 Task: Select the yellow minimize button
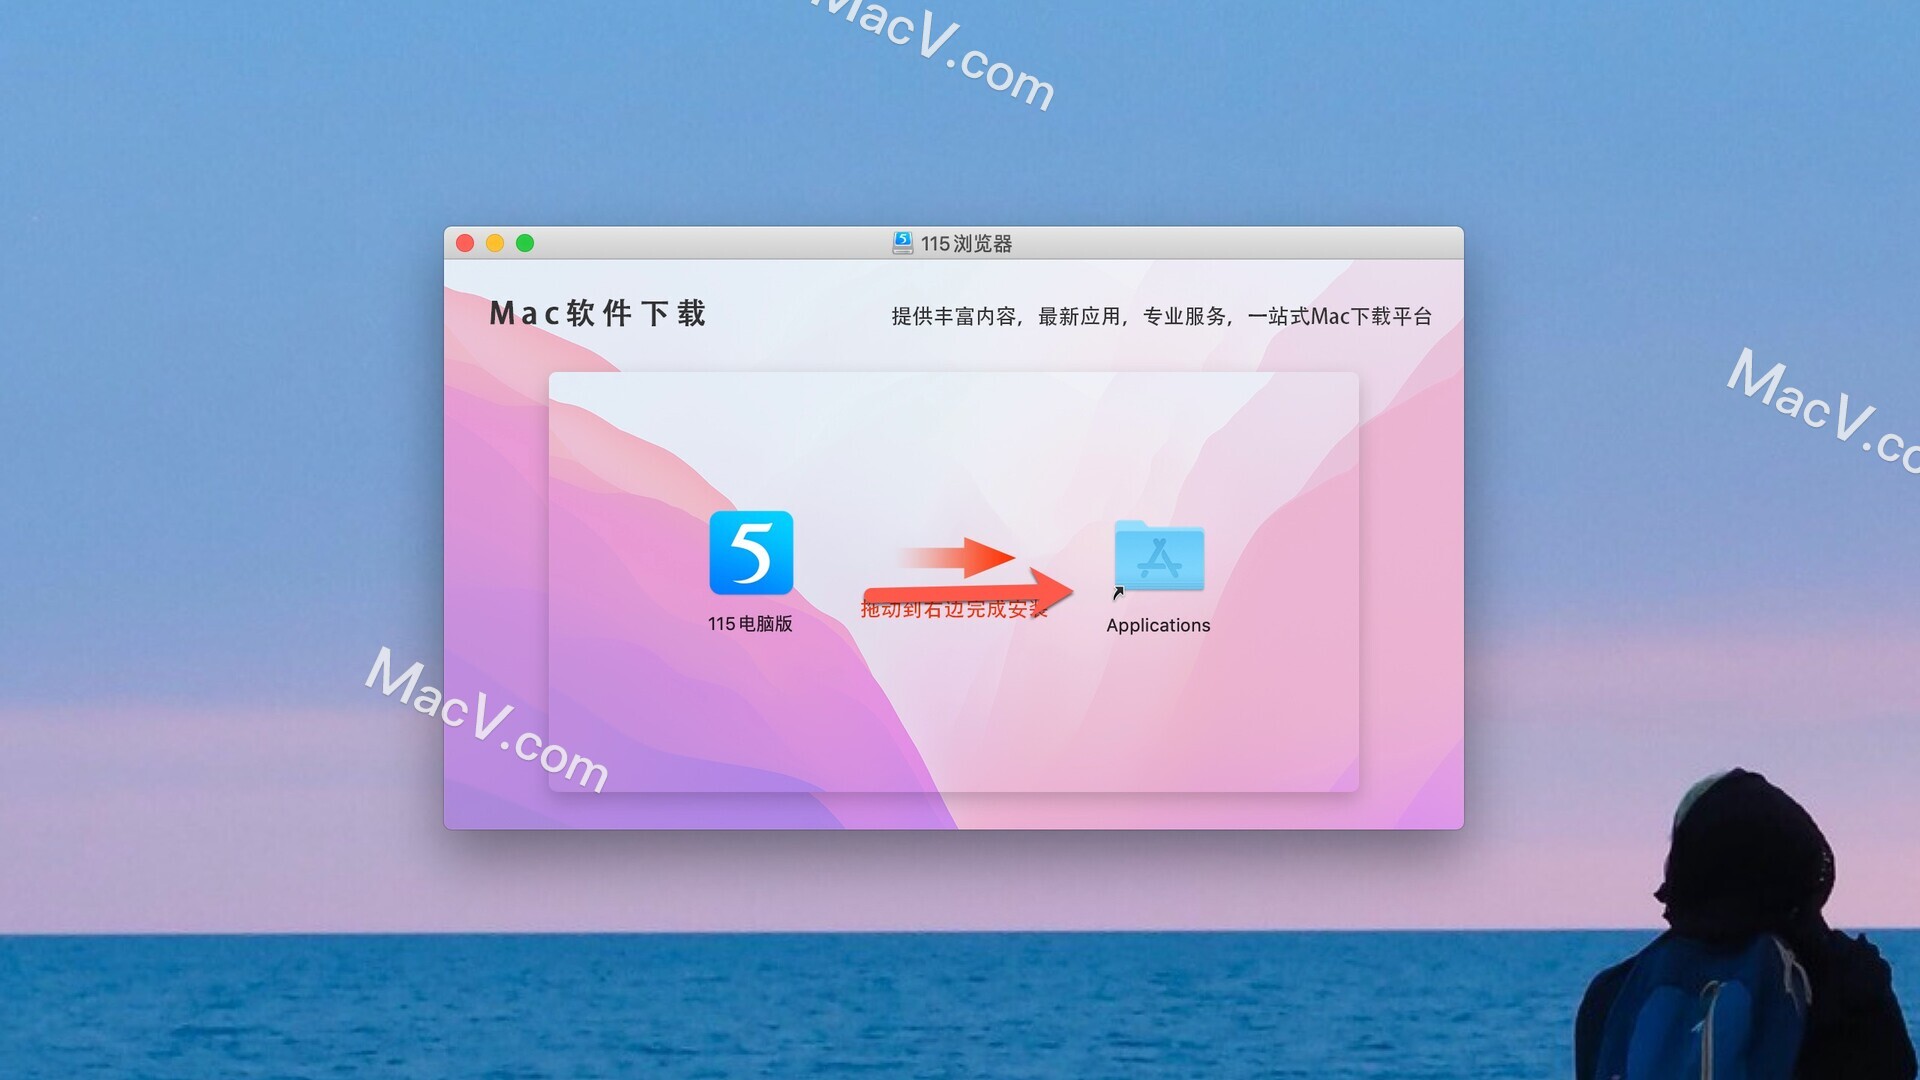click(495, 243)
